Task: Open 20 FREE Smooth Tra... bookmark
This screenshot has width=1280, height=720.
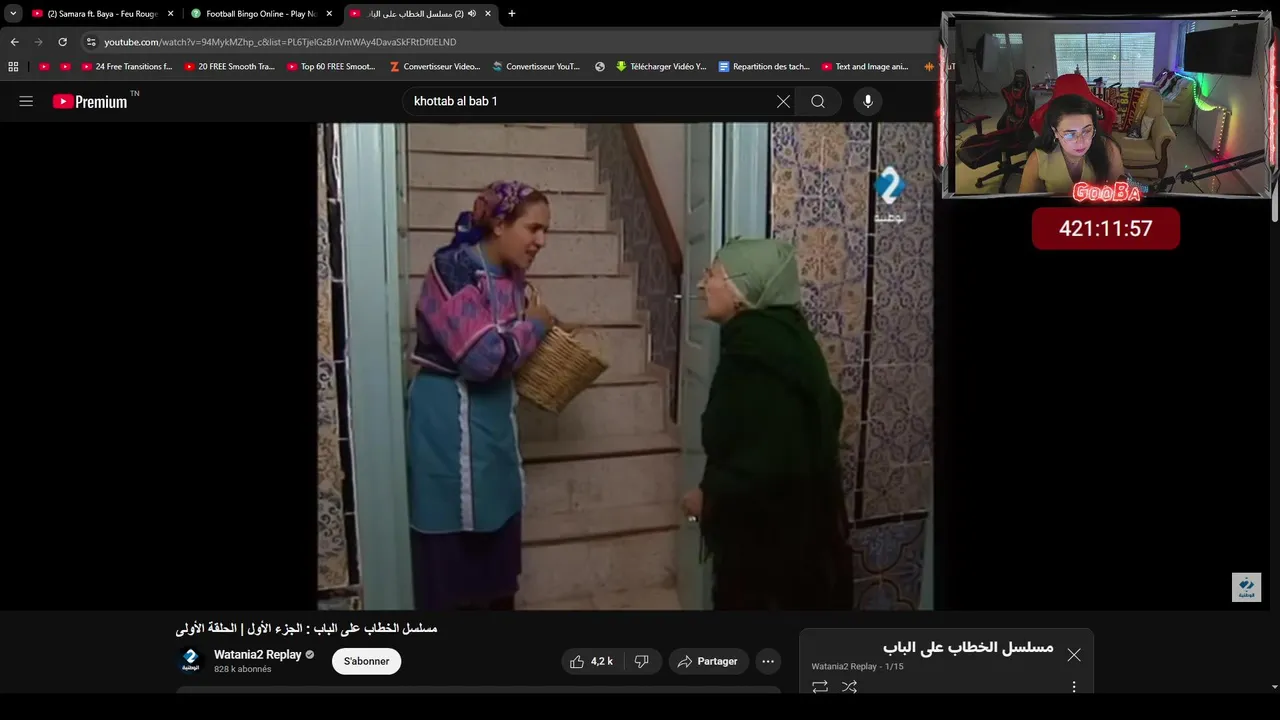Action: pyautogui.click(x=230, y=67)
